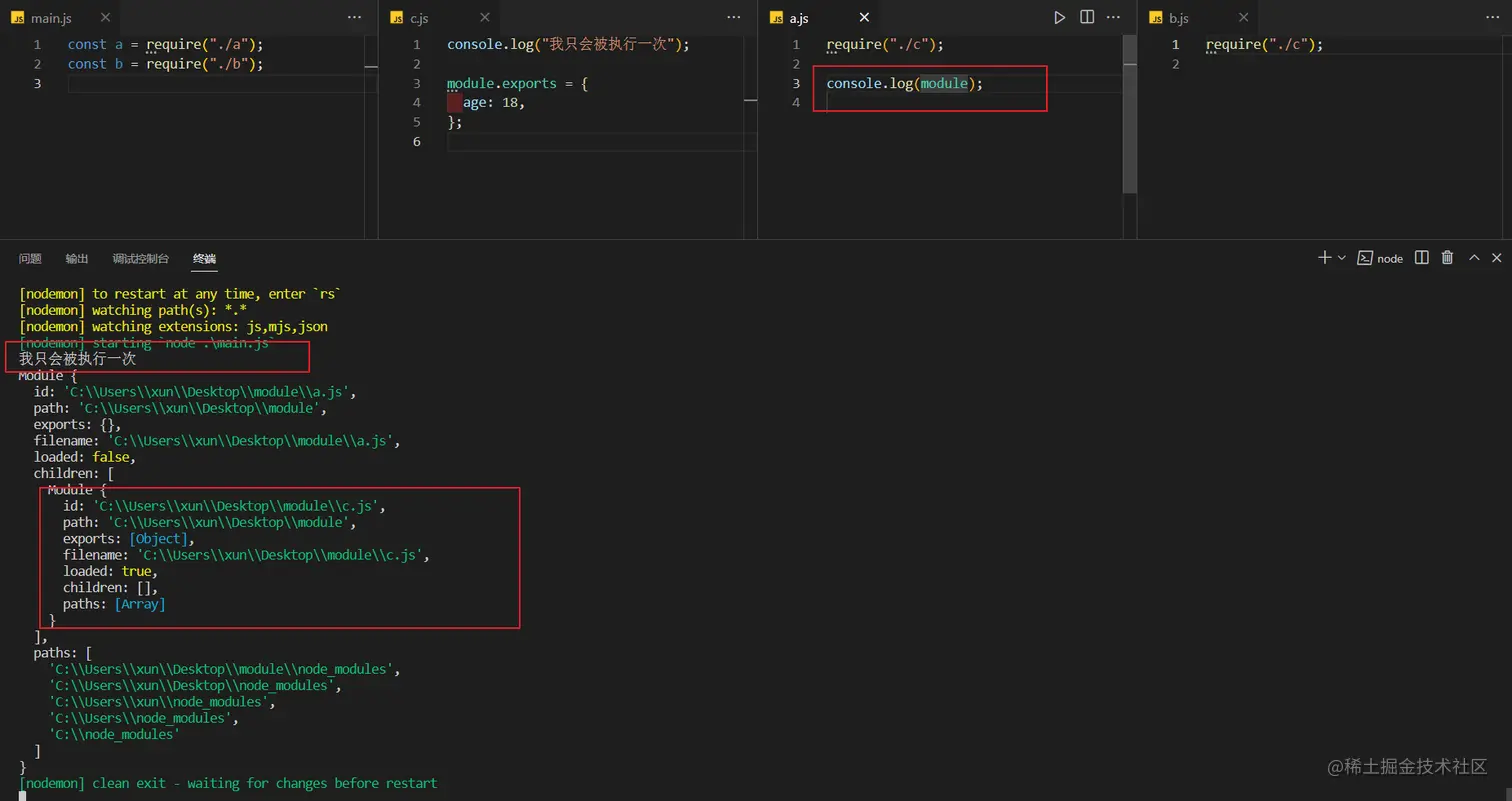This screenshot has height=801, width=1512.
Task: Click nodemon watching extensions line
Action: click(x=173, y=326)
